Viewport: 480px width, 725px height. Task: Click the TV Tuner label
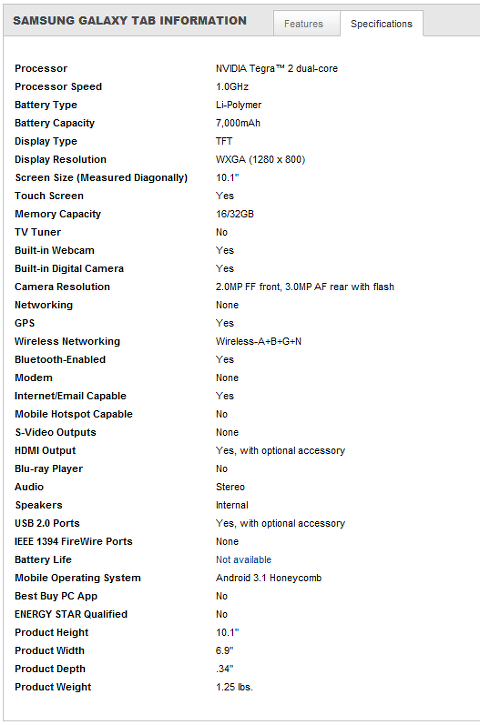[37, 232]
